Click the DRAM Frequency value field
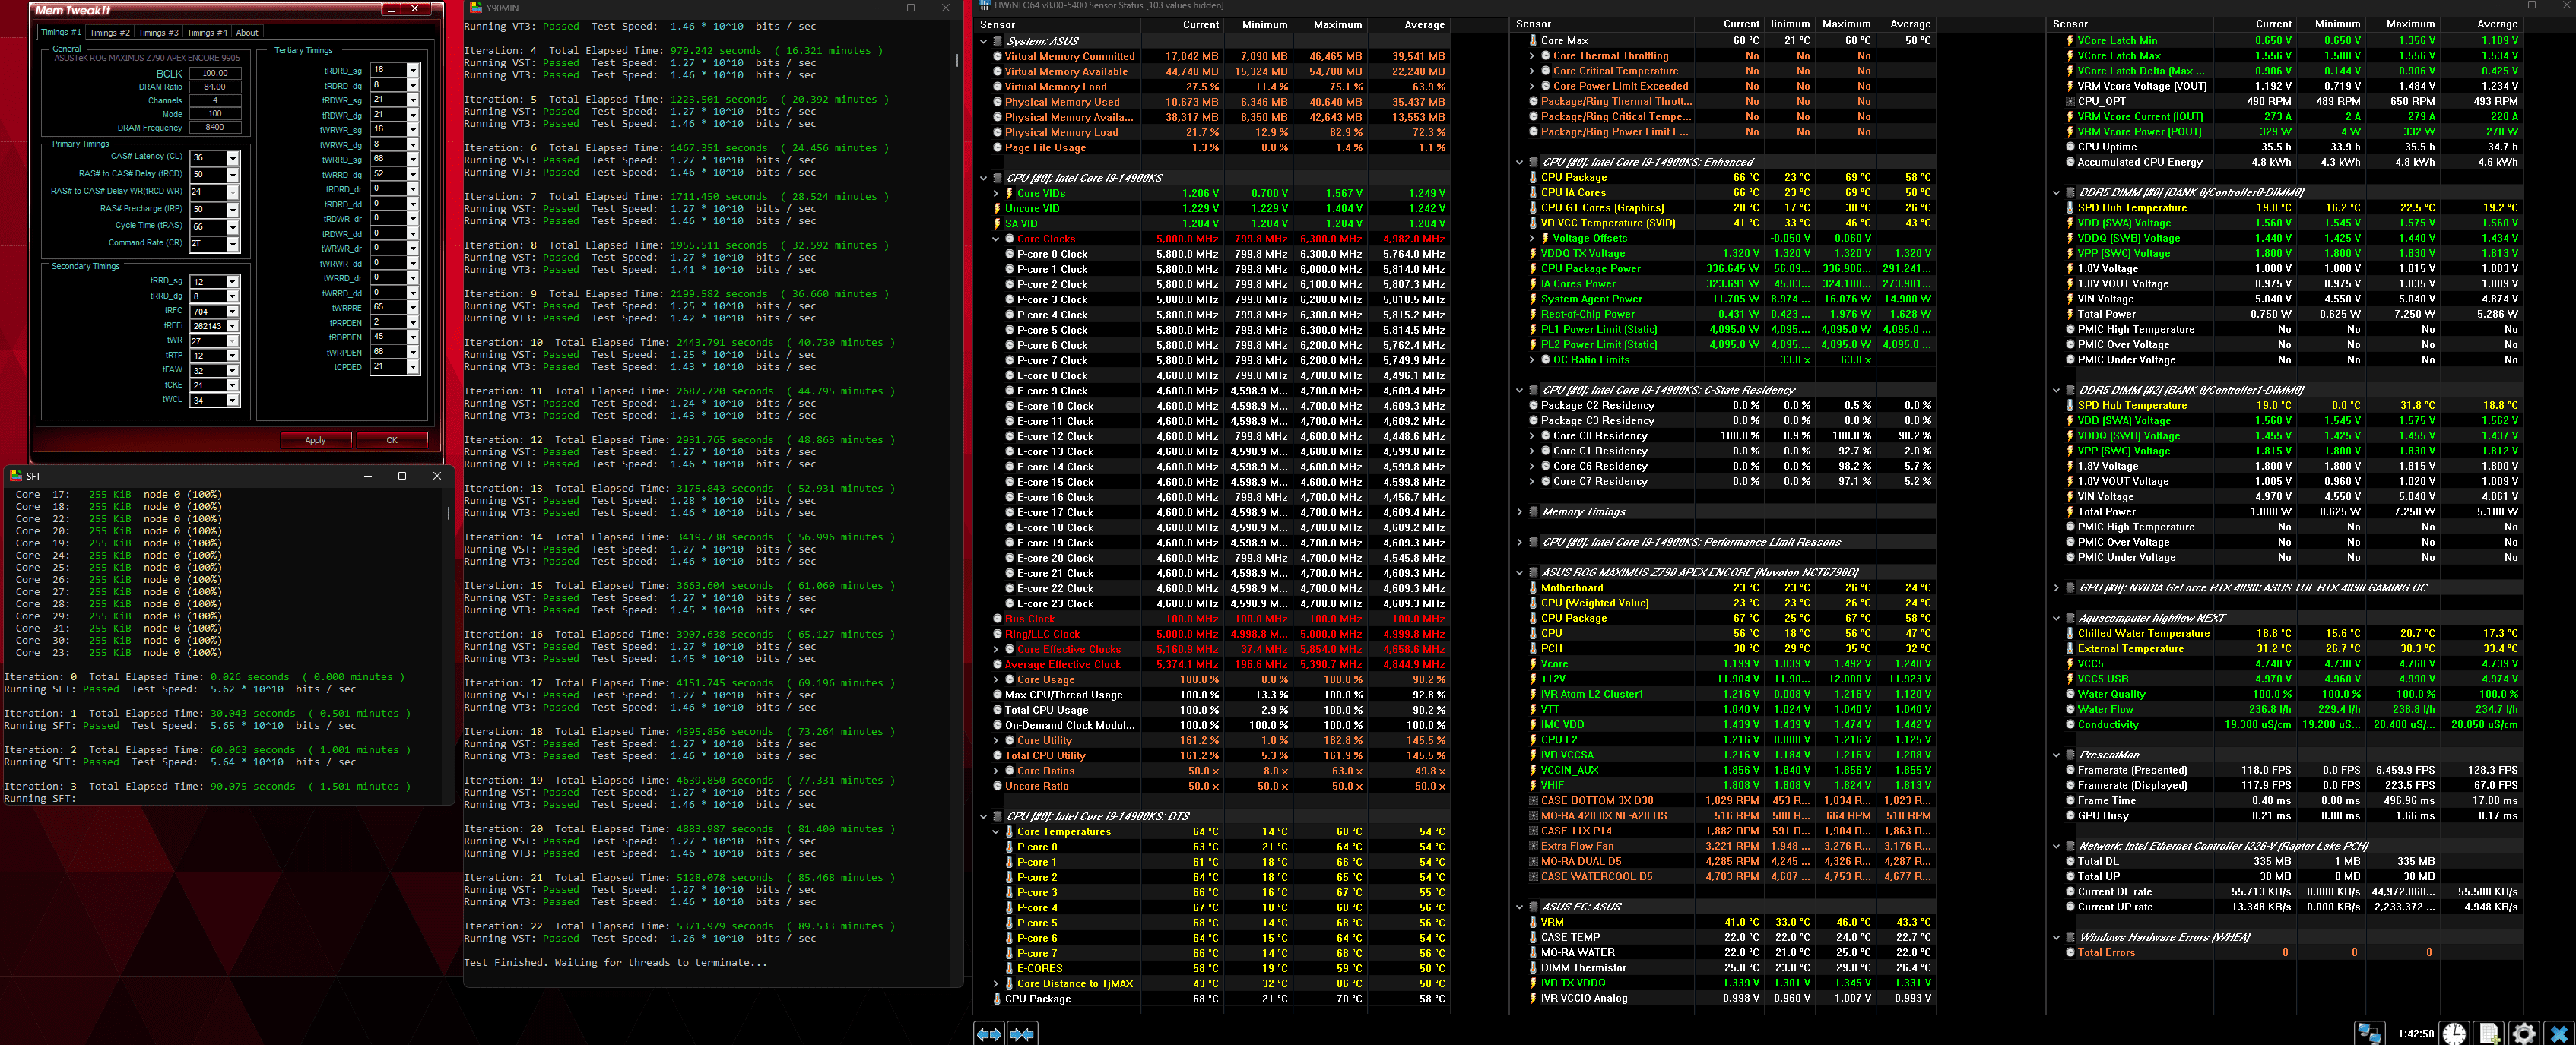The height and width of the screenshot is (1045, 2576). [x=215, y=128]
